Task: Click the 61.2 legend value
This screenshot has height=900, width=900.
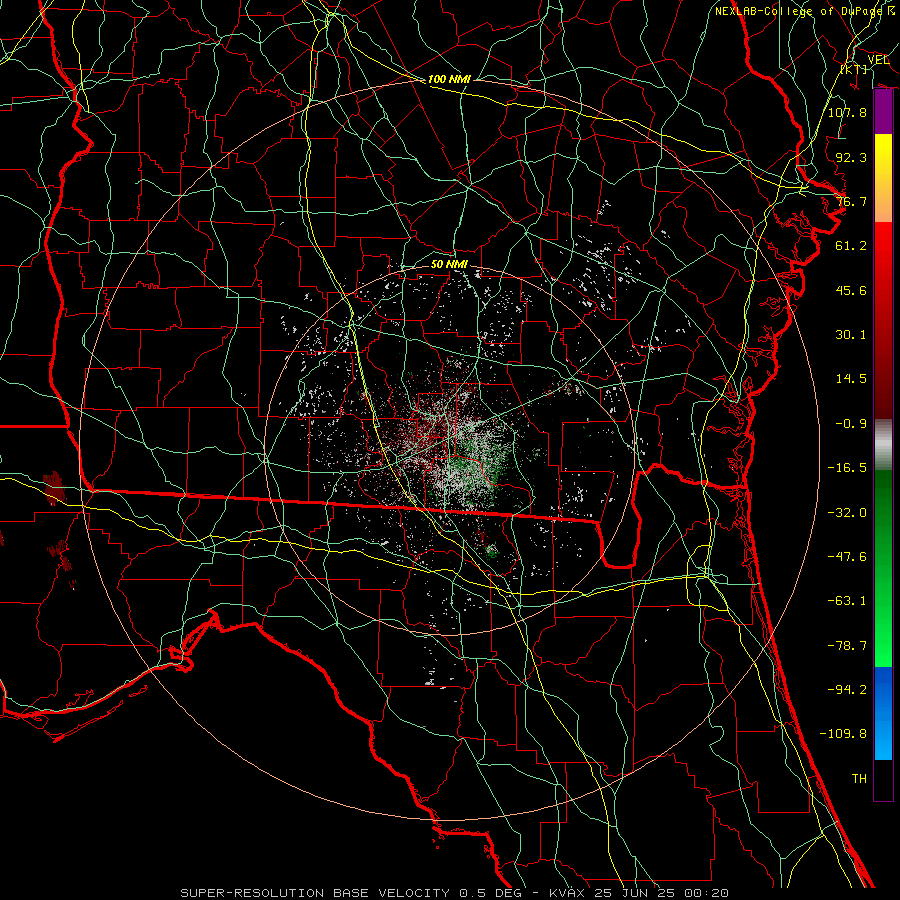Action: pyautogui.click(x=851, y=246)
